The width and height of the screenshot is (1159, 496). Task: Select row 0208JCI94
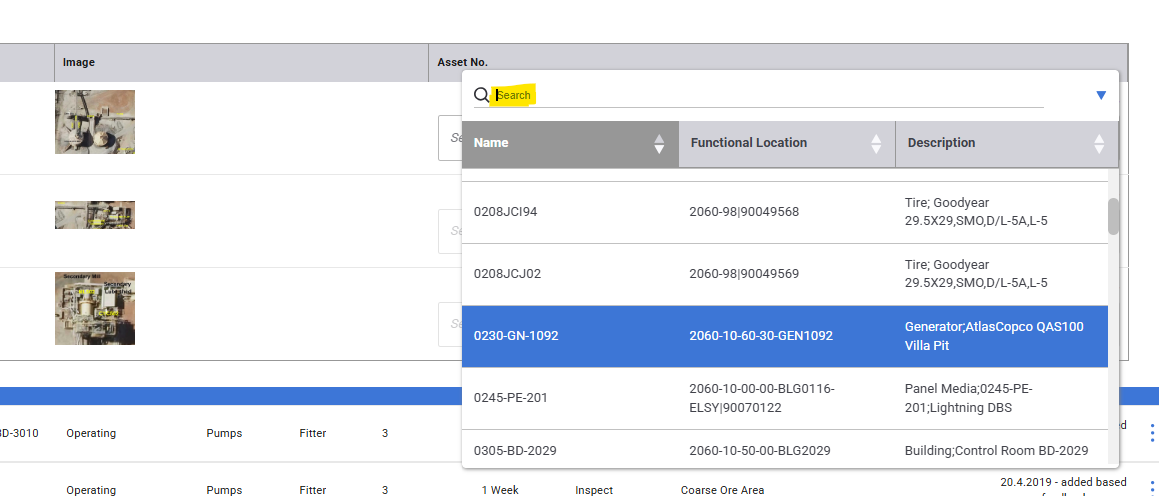pyautogui.click(x=785, y=212)
